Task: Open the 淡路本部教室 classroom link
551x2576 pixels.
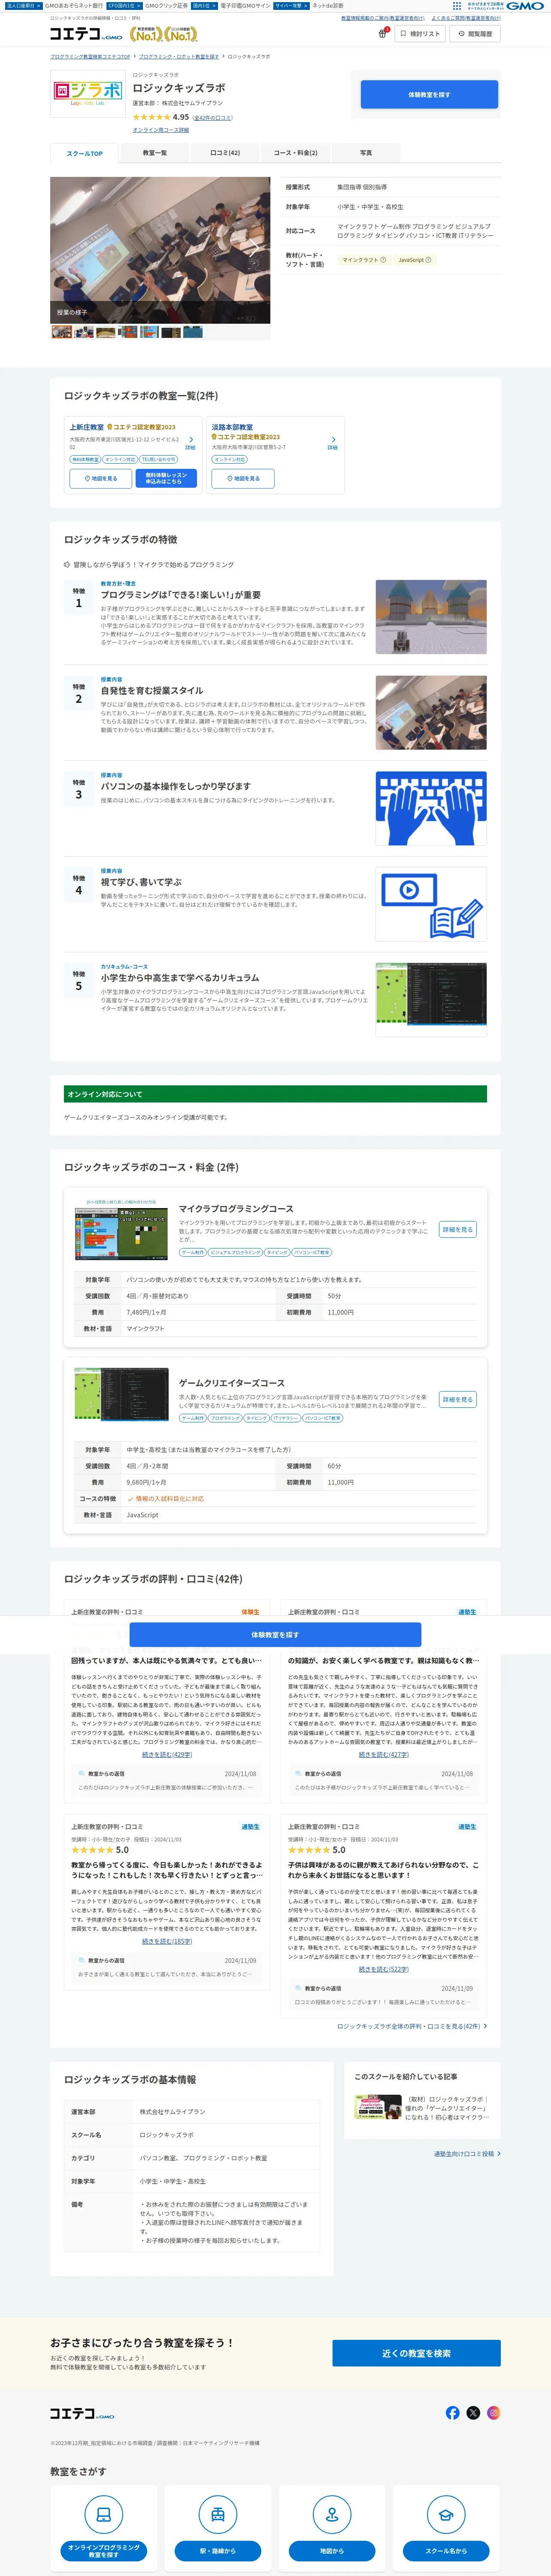Action: coord(232,427)
